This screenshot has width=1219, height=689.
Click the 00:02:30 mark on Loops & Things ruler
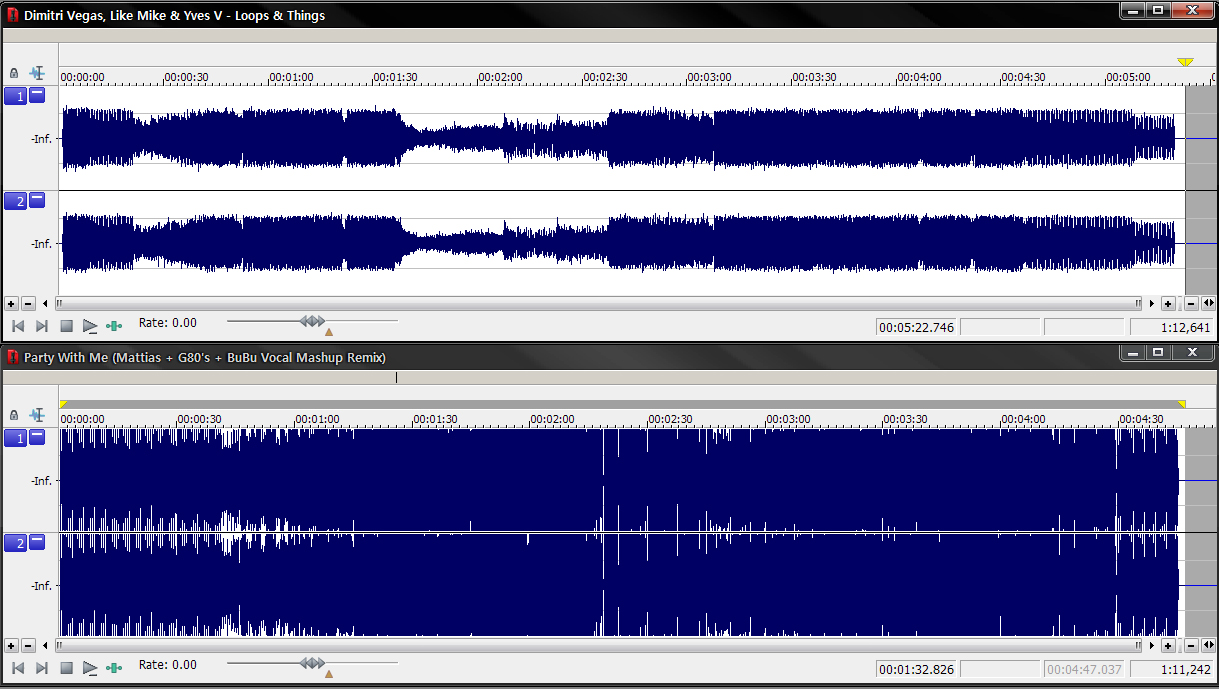pyautogui.click(x=607, y=77)
